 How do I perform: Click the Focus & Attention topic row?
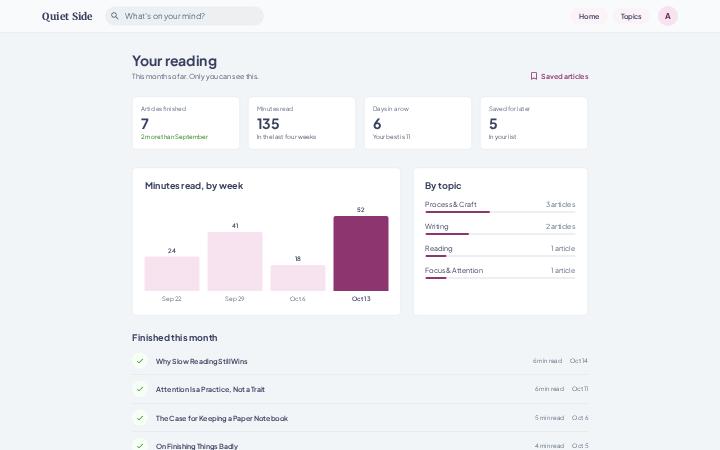click(500, 273)
